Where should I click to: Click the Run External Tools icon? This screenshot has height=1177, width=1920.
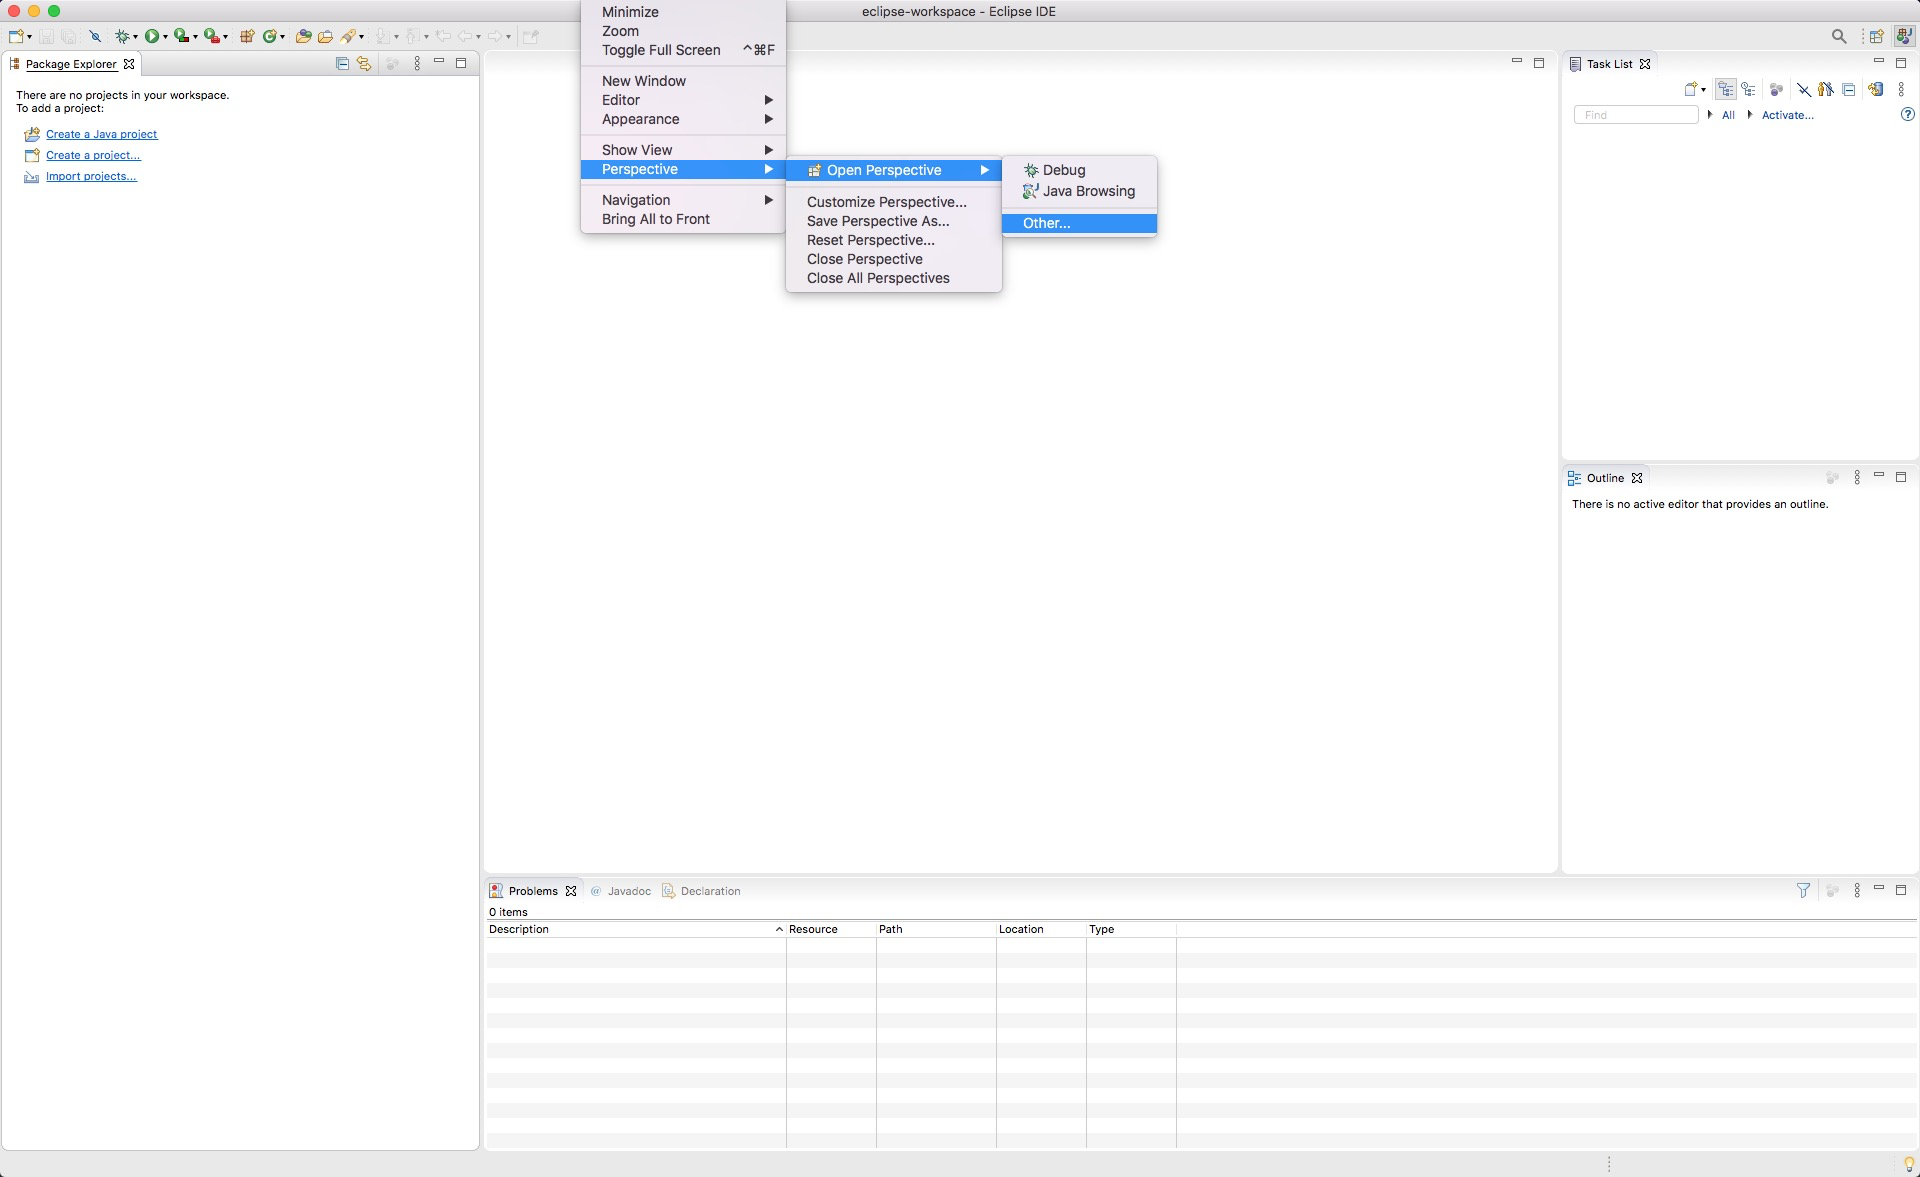pos(211,36)
